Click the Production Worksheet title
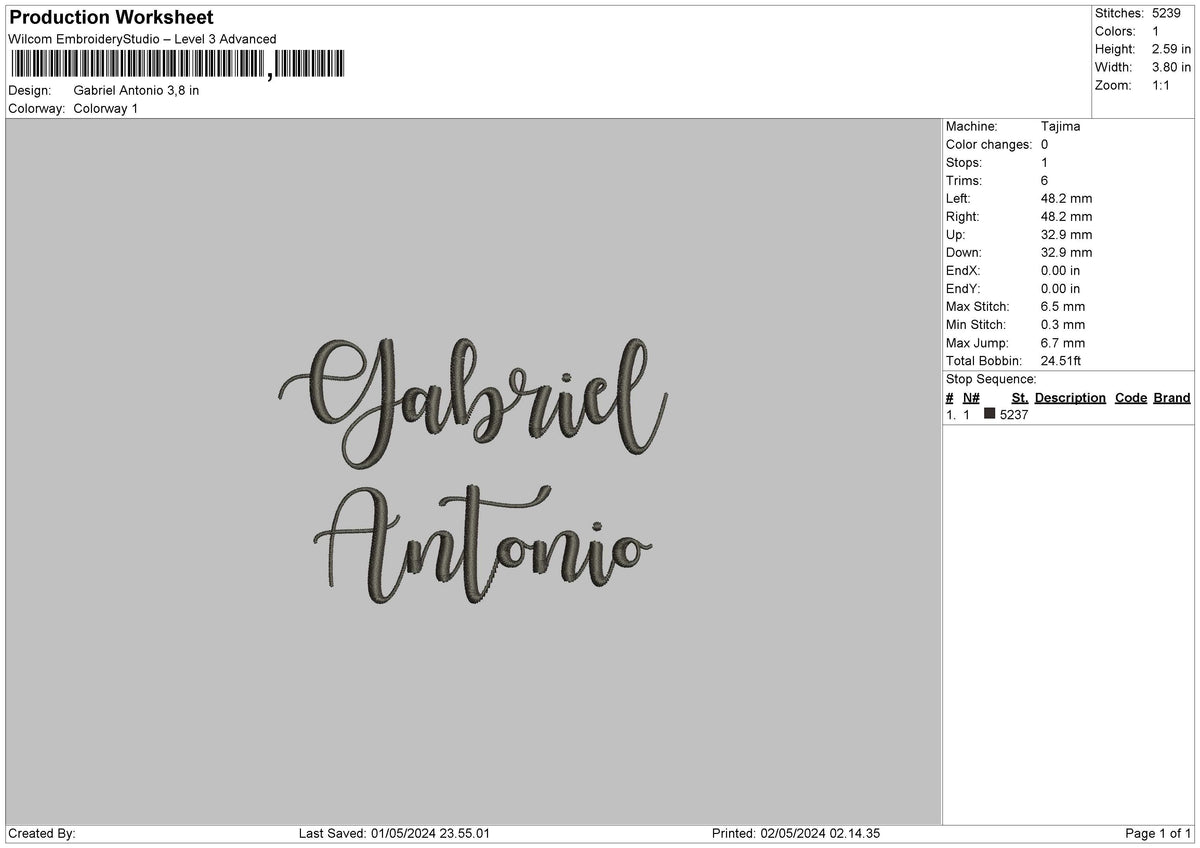Screen dimensions: 1200x848 (x=111, y=18)
